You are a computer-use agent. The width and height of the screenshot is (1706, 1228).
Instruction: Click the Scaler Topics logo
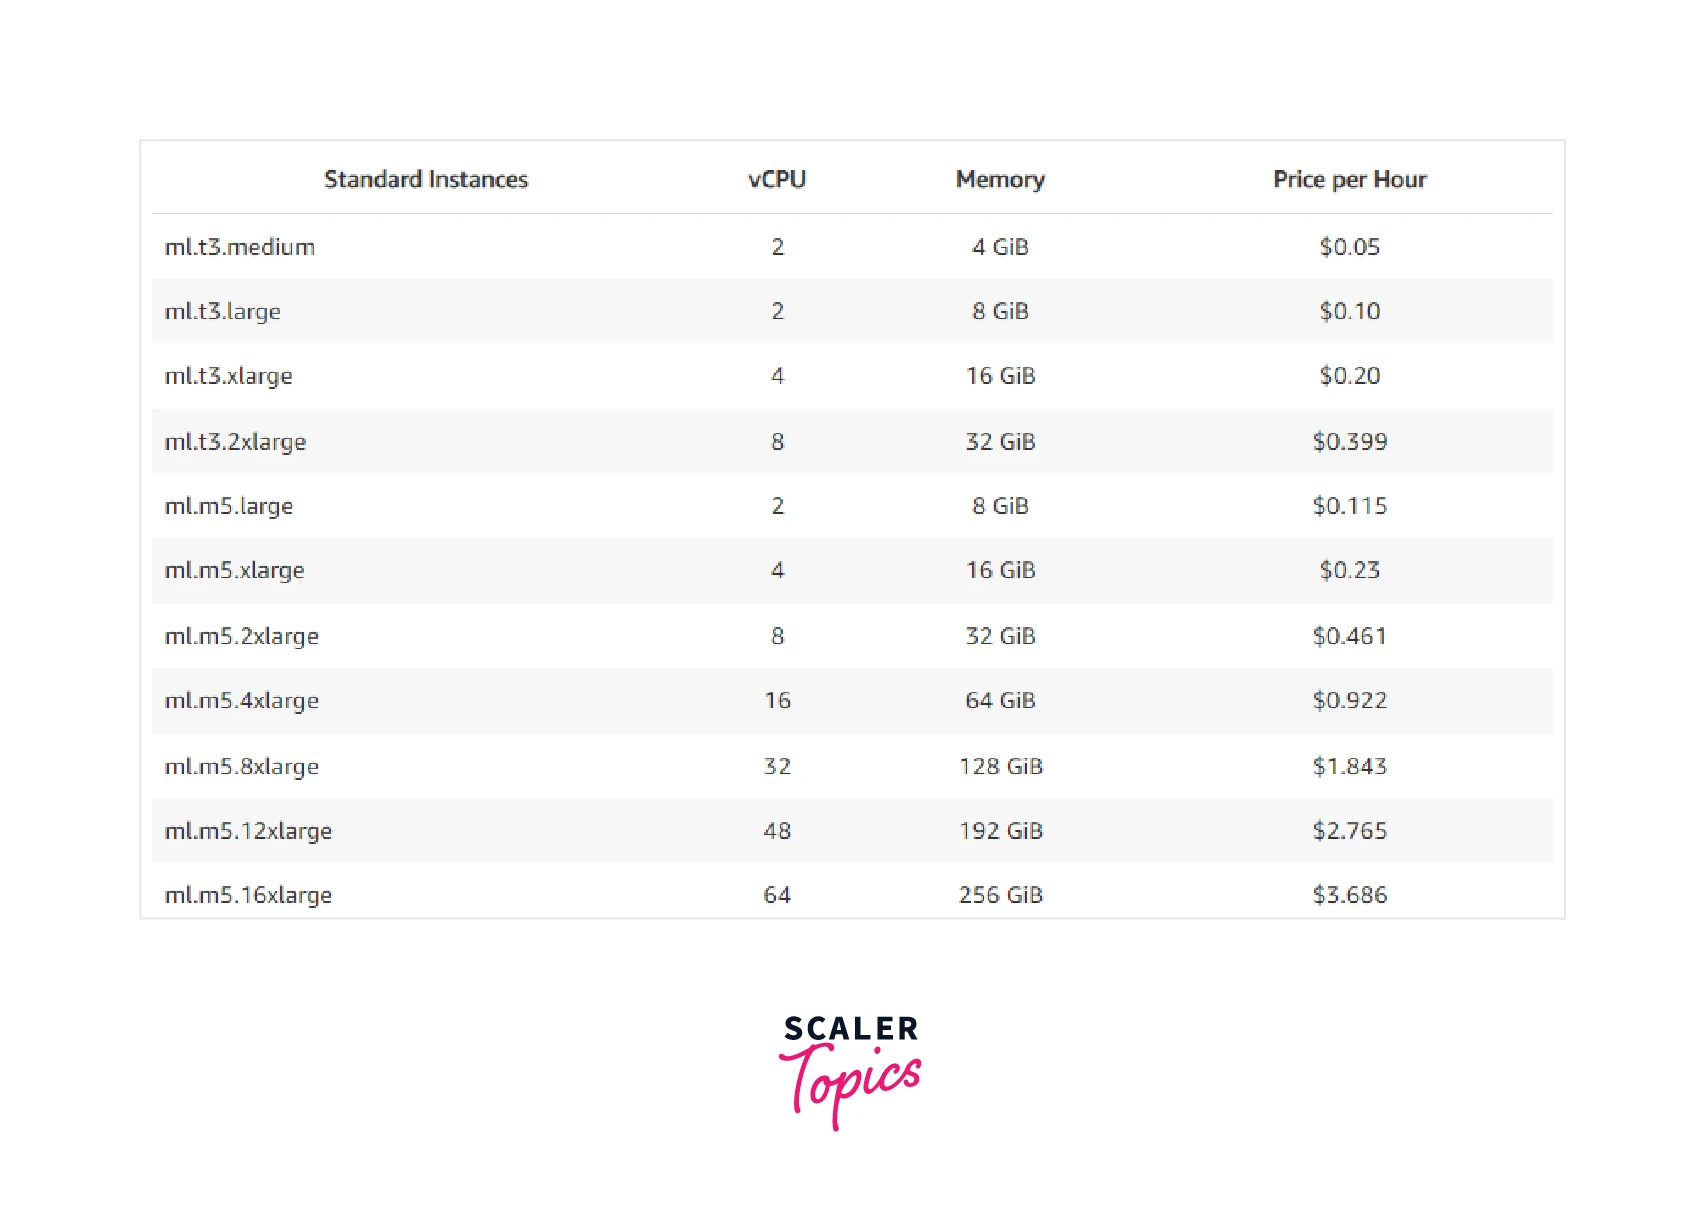[x=851, y=1070]
